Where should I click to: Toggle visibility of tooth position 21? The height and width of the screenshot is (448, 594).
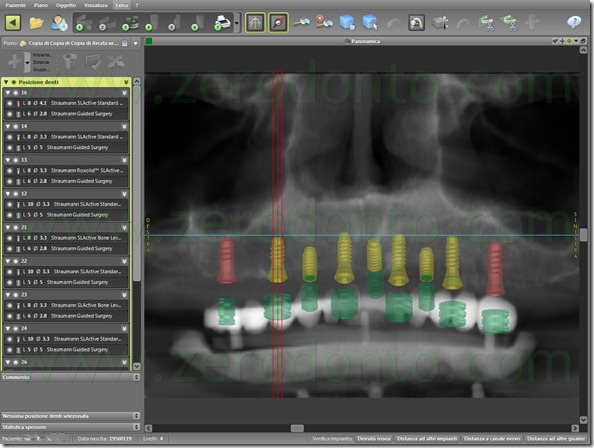point(16,227)
